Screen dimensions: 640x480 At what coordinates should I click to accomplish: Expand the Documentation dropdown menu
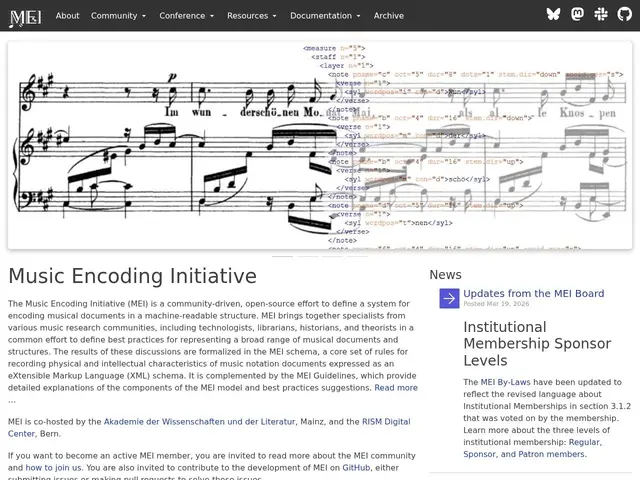[x=325, y=16]
